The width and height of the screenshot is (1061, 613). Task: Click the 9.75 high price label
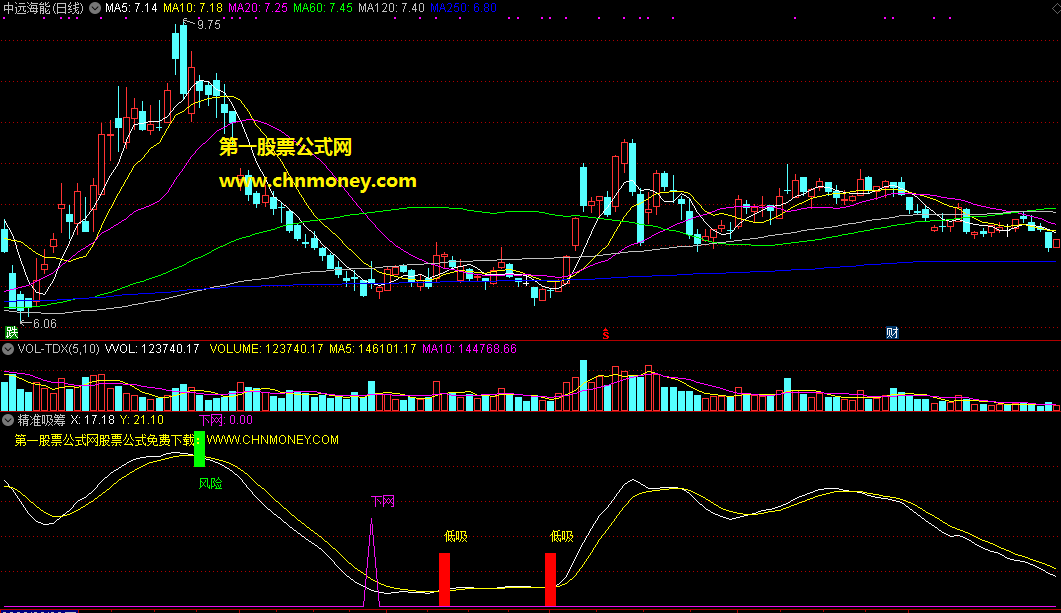click(208, 25)
